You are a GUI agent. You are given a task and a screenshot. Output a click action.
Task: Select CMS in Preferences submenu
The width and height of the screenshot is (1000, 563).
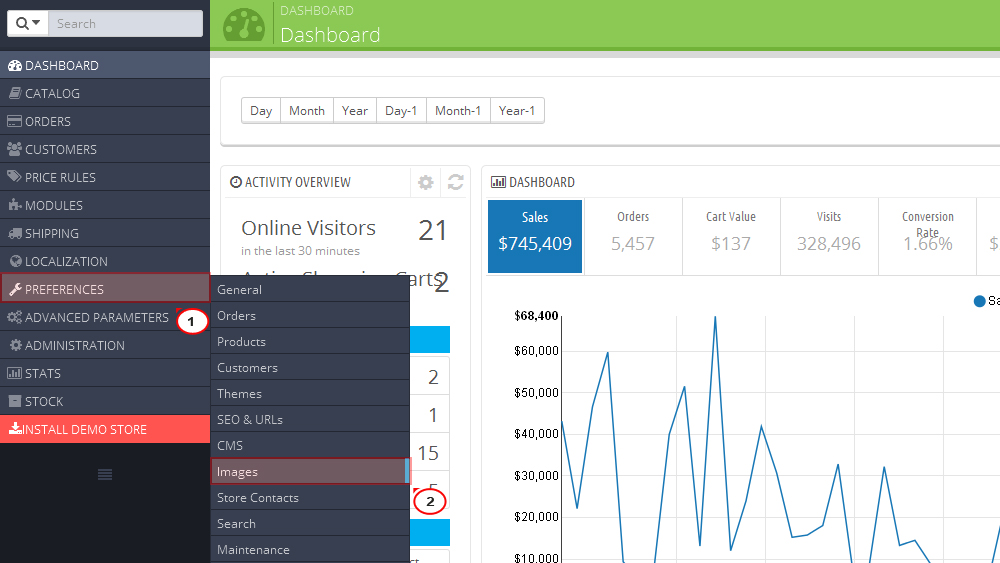pyautogui.click(x=310, y=446)
